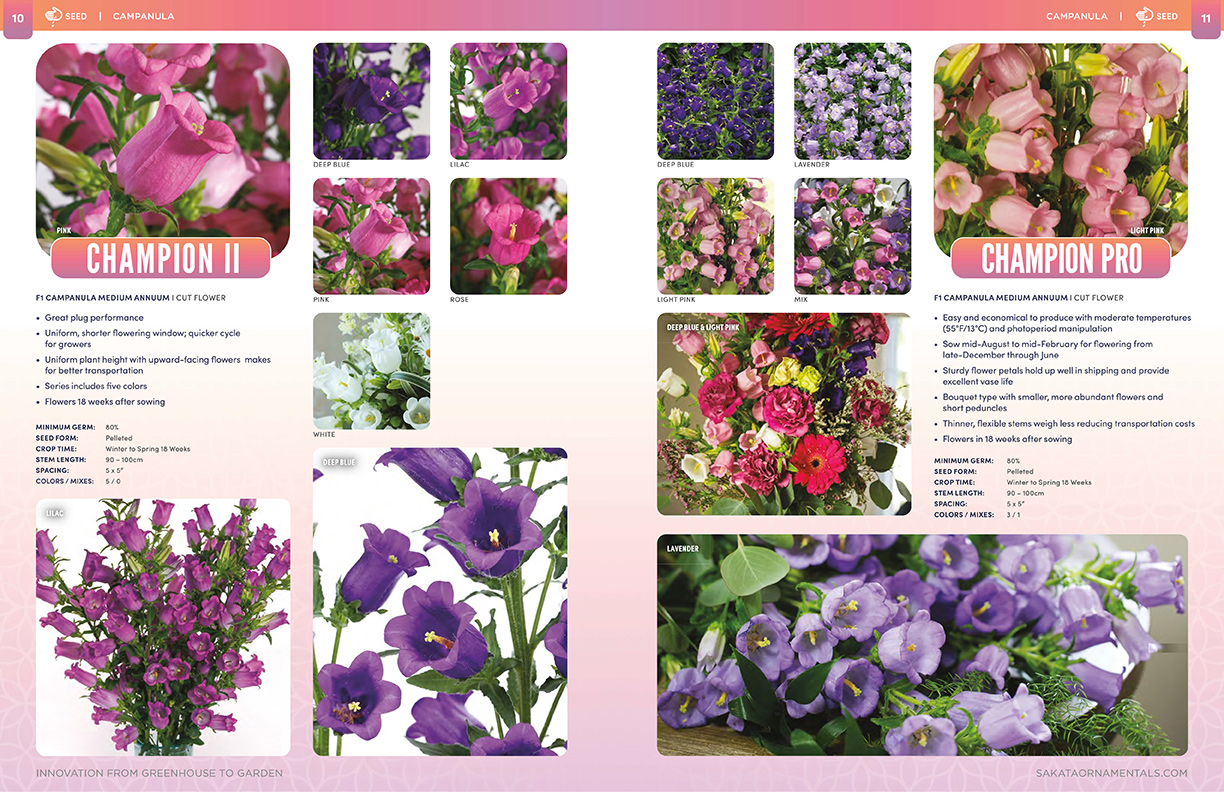The width and height of the screenshot is (1224, 792).
Task: Select the small Lavender thumbnail above Mix
Action: pyautogui.click(x=852, y=101)
